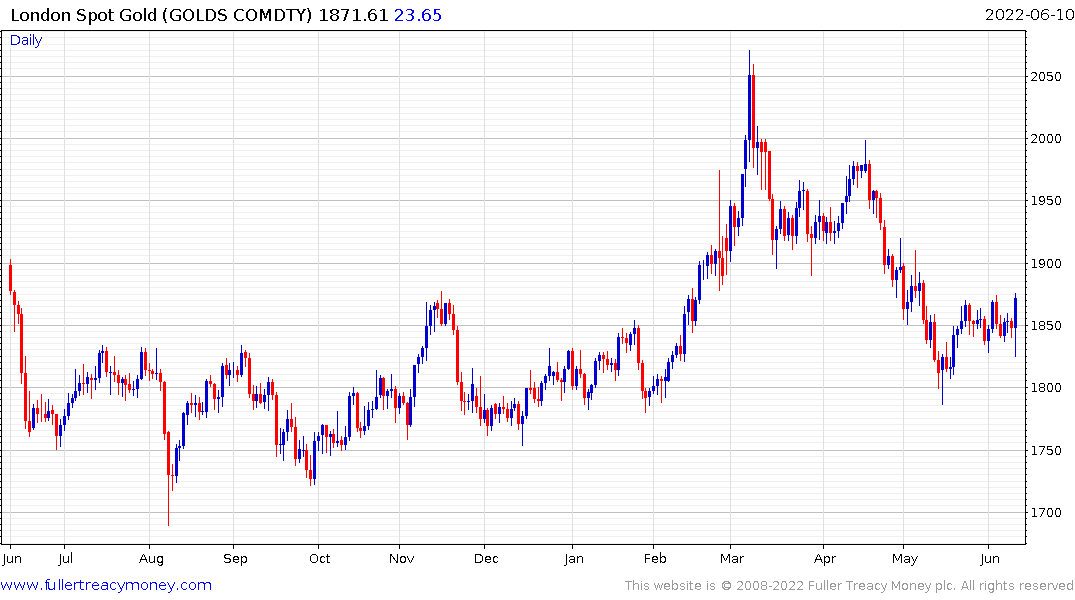Click the blue change value 23.65
This screenshot has width=1075, height=600.
(x=418, y=15)
